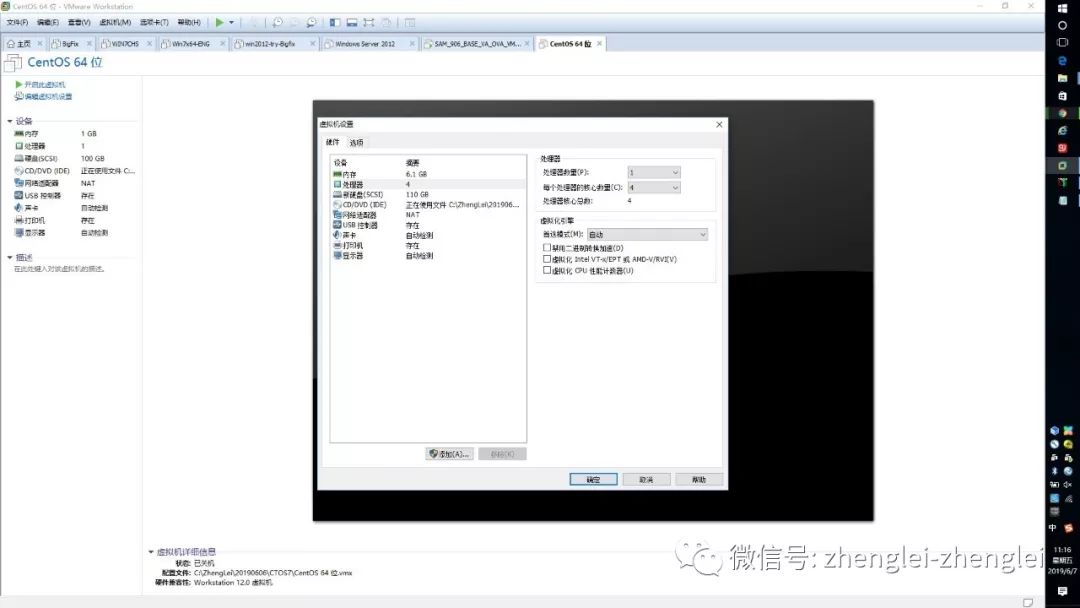Image resolution: width=1080 pixels, height=608 pixels.
Task: Click the green power-on play button in toolbar
Action: click(219, 23)
